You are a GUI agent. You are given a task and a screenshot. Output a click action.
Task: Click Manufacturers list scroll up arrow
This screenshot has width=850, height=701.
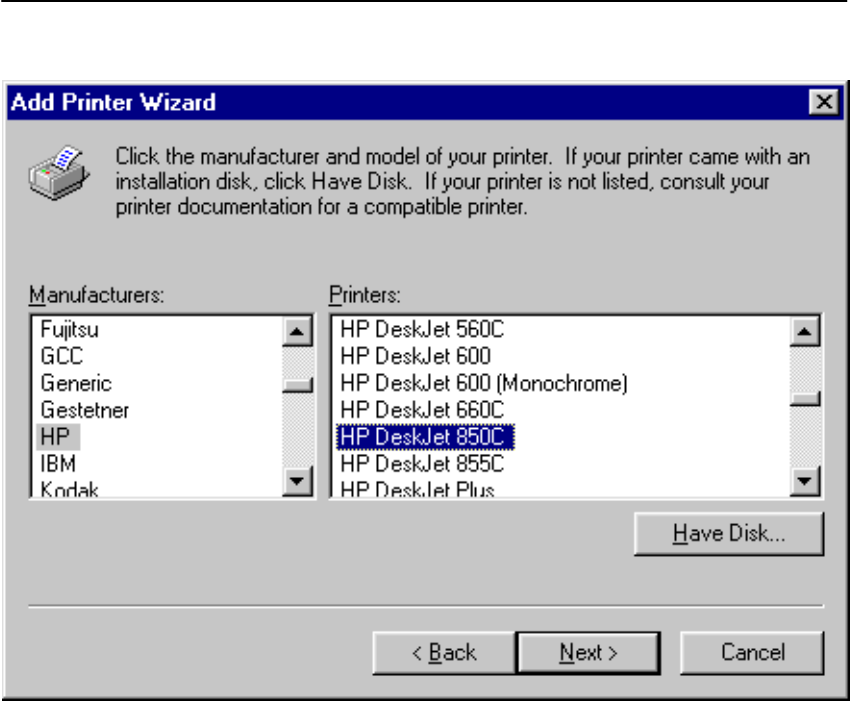[x=297, y=331]
